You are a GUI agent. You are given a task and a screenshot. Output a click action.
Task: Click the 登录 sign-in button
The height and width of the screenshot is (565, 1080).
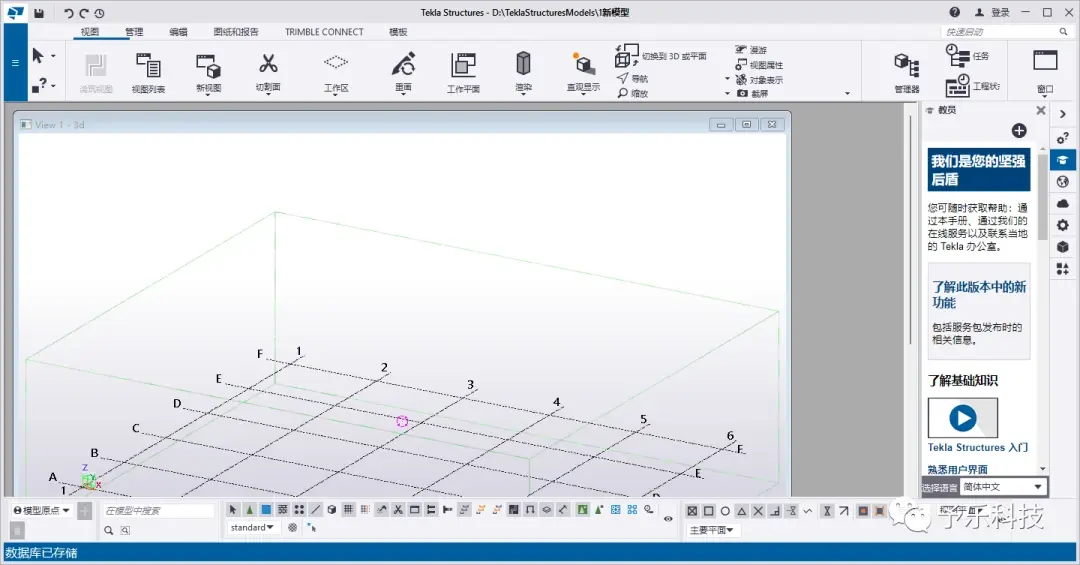(993, 12)
